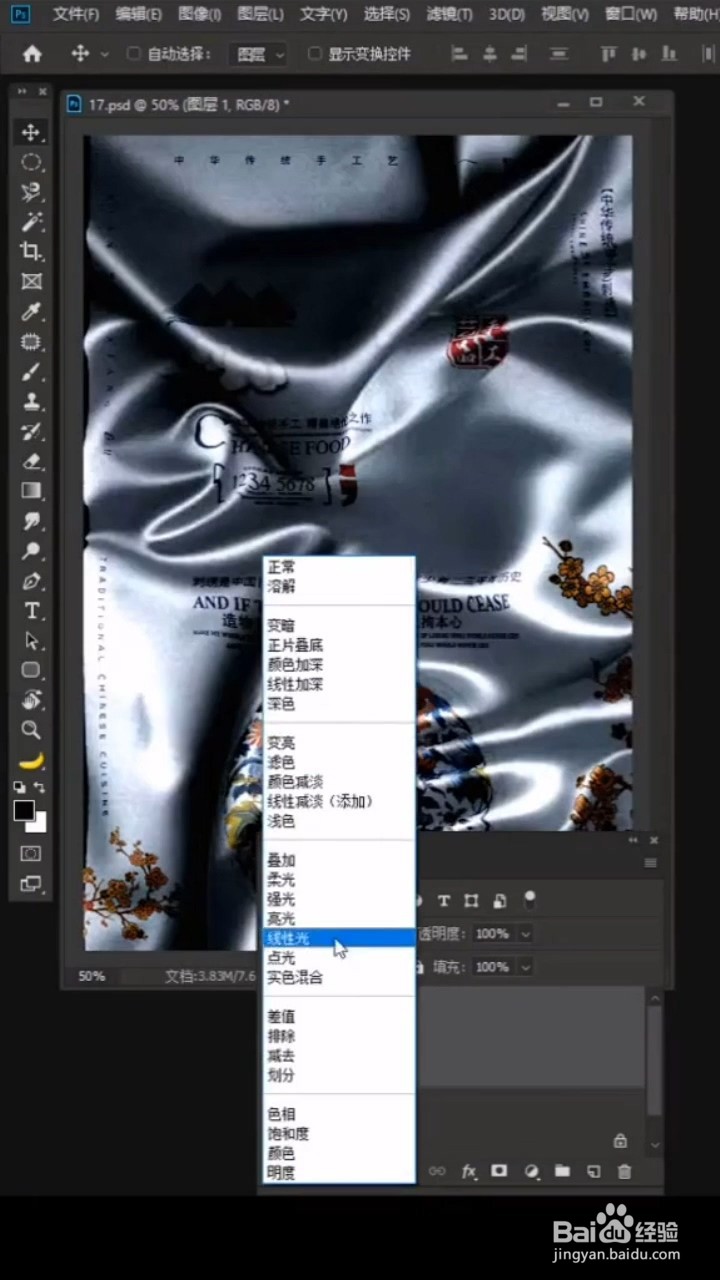Open the 选择(S) menu
720x1280 pixels.
[387, 14]
